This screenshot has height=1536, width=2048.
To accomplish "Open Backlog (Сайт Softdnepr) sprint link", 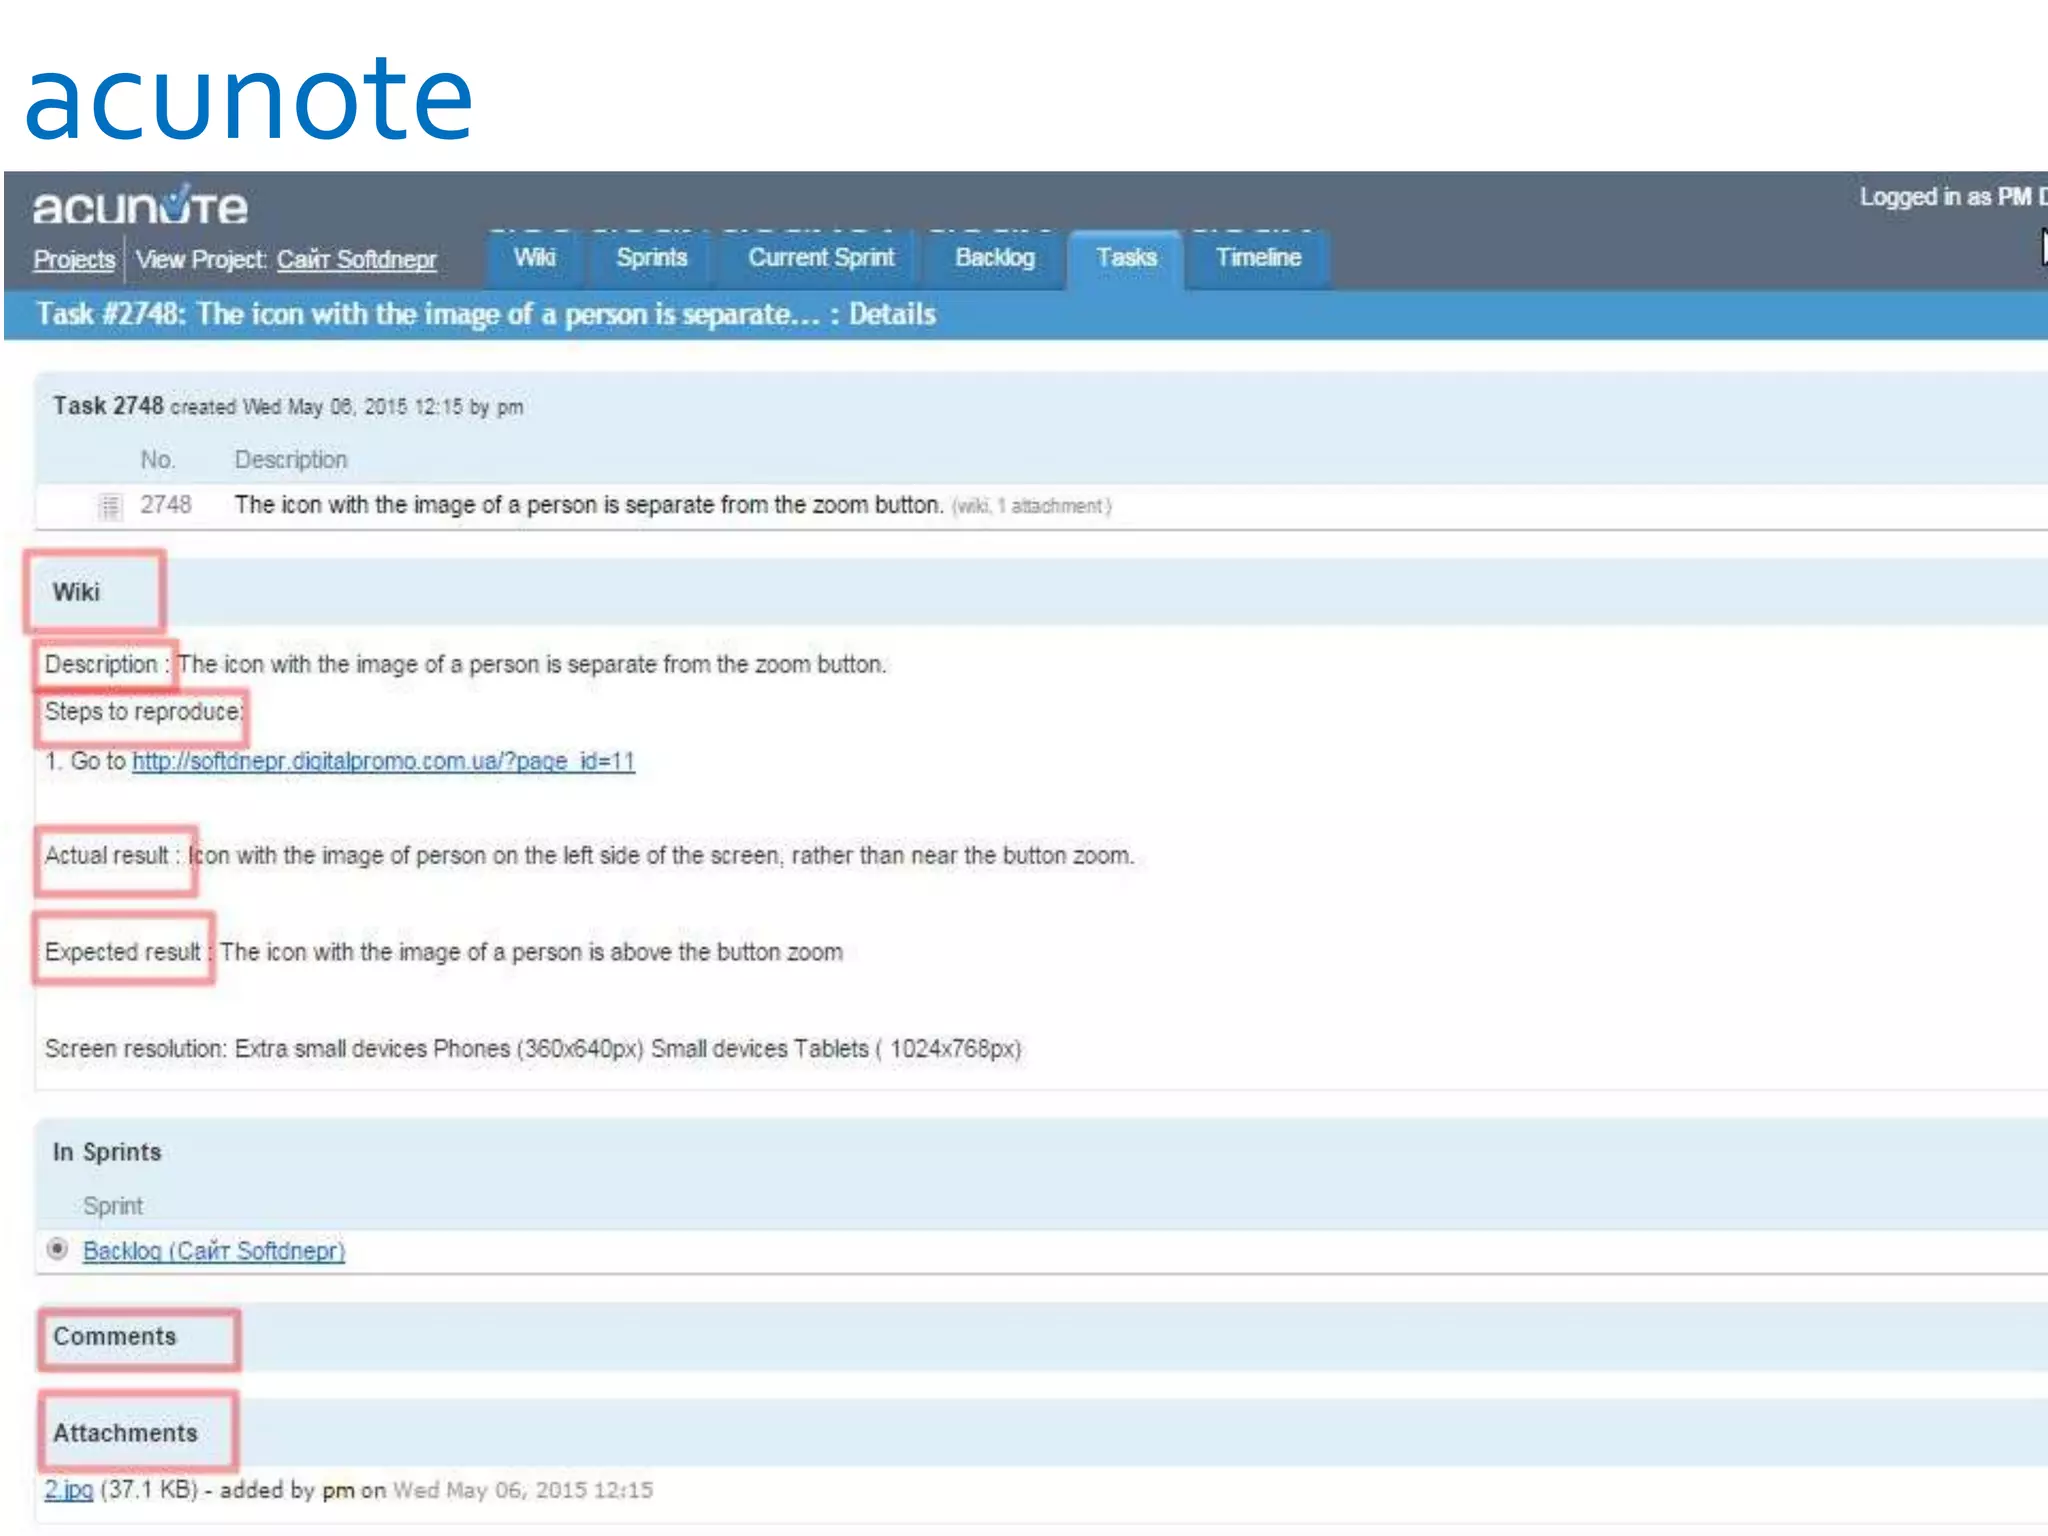I will (x=213, y=1251).
